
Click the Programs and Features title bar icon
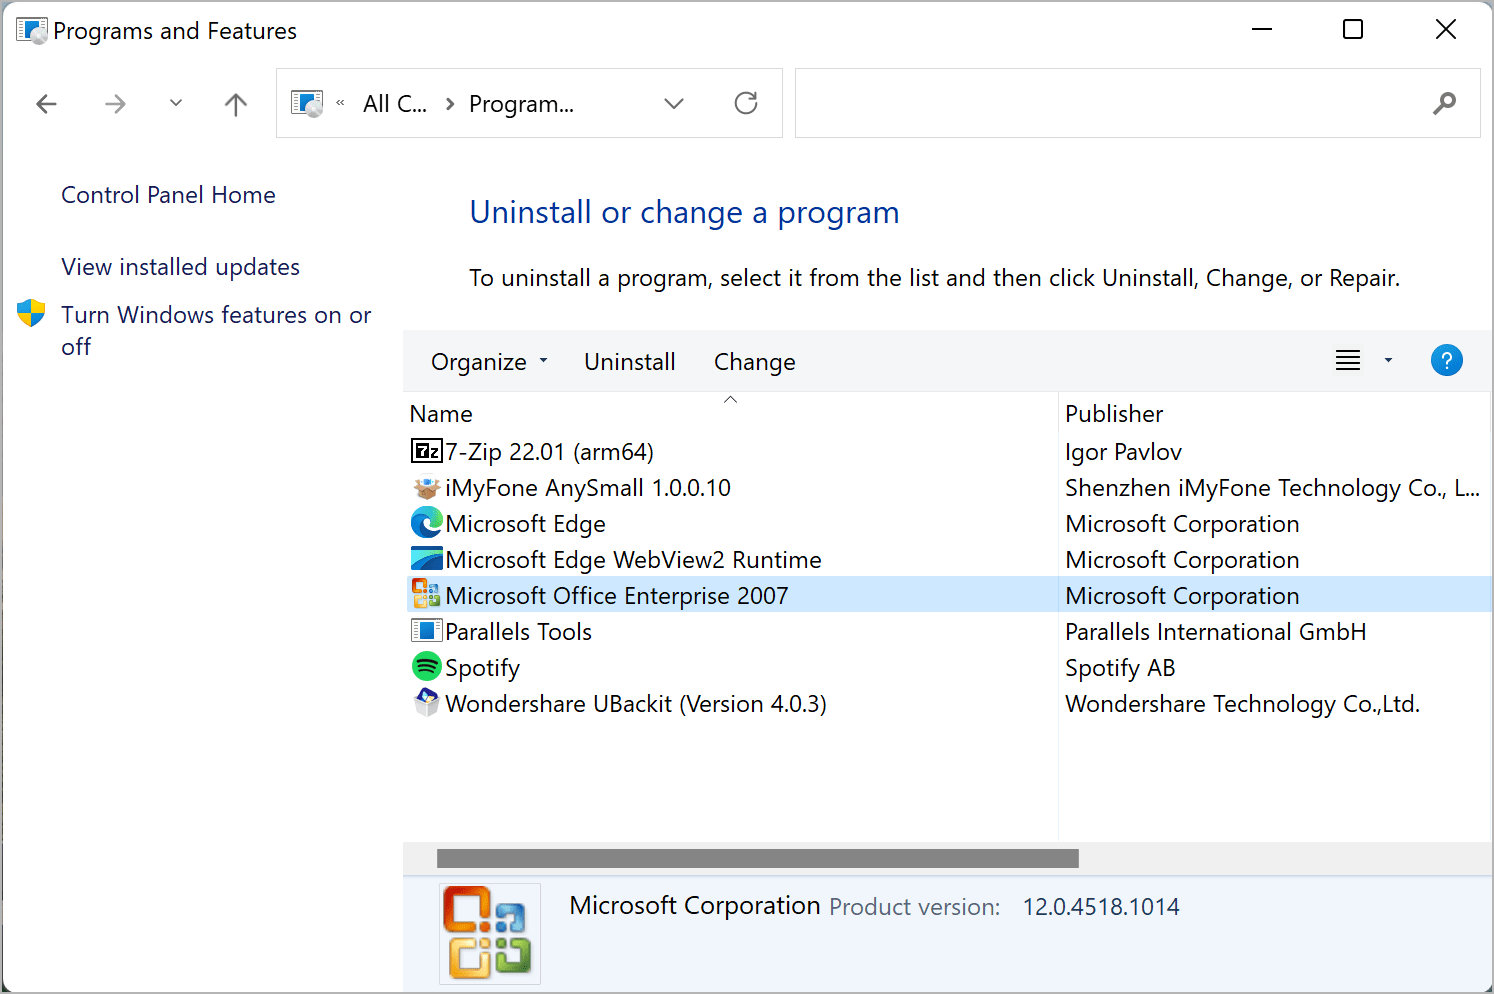(32, 30)
